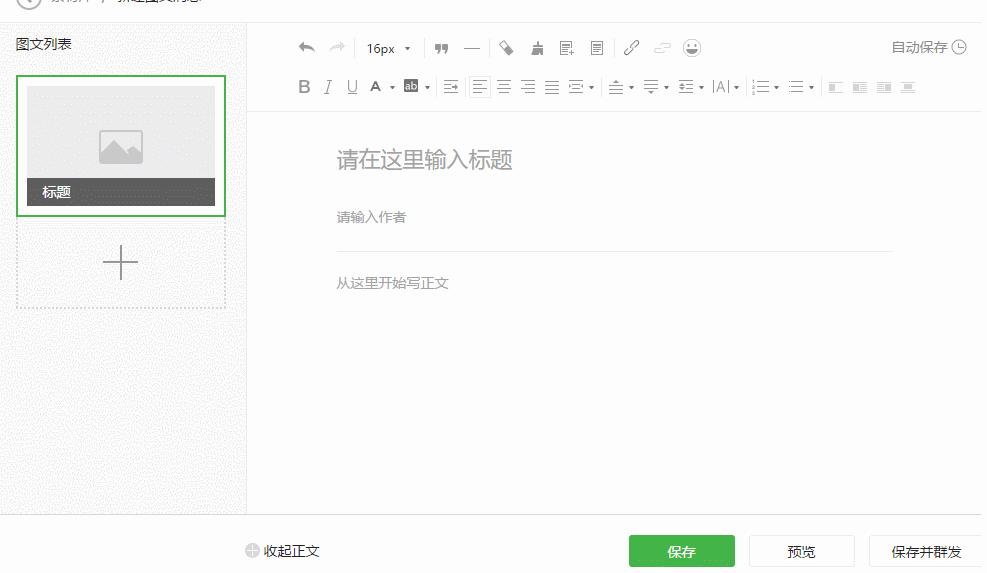Open the side margin dropdown arrow
This screenshot has height=573, width=987.
point(592,88)
